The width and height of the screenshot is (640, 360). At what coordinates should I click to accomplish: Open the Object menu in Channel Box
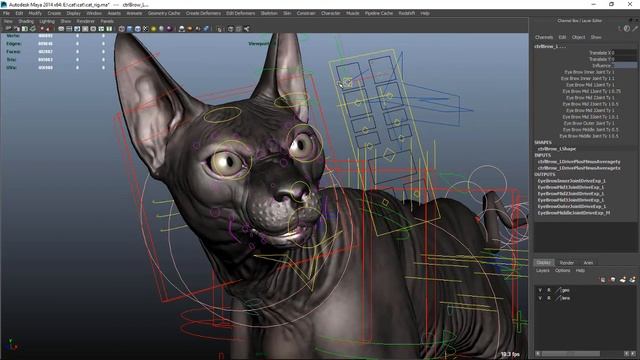pyautogui.click(x=578, y=37)
